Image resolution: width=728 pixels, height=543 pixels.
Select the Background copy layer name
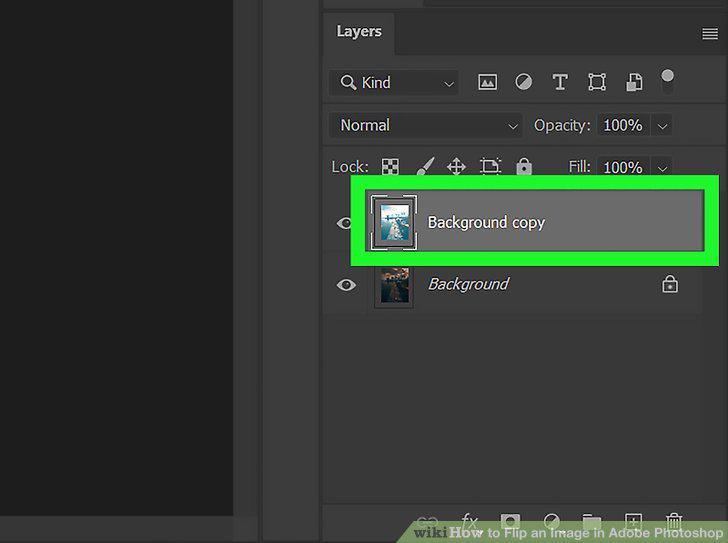486,222
